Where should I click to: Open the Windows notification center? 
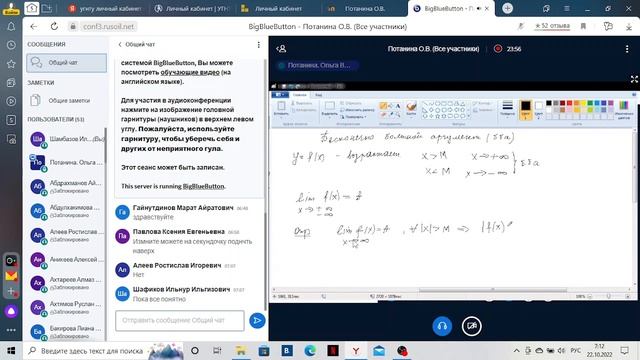point(624,351)
